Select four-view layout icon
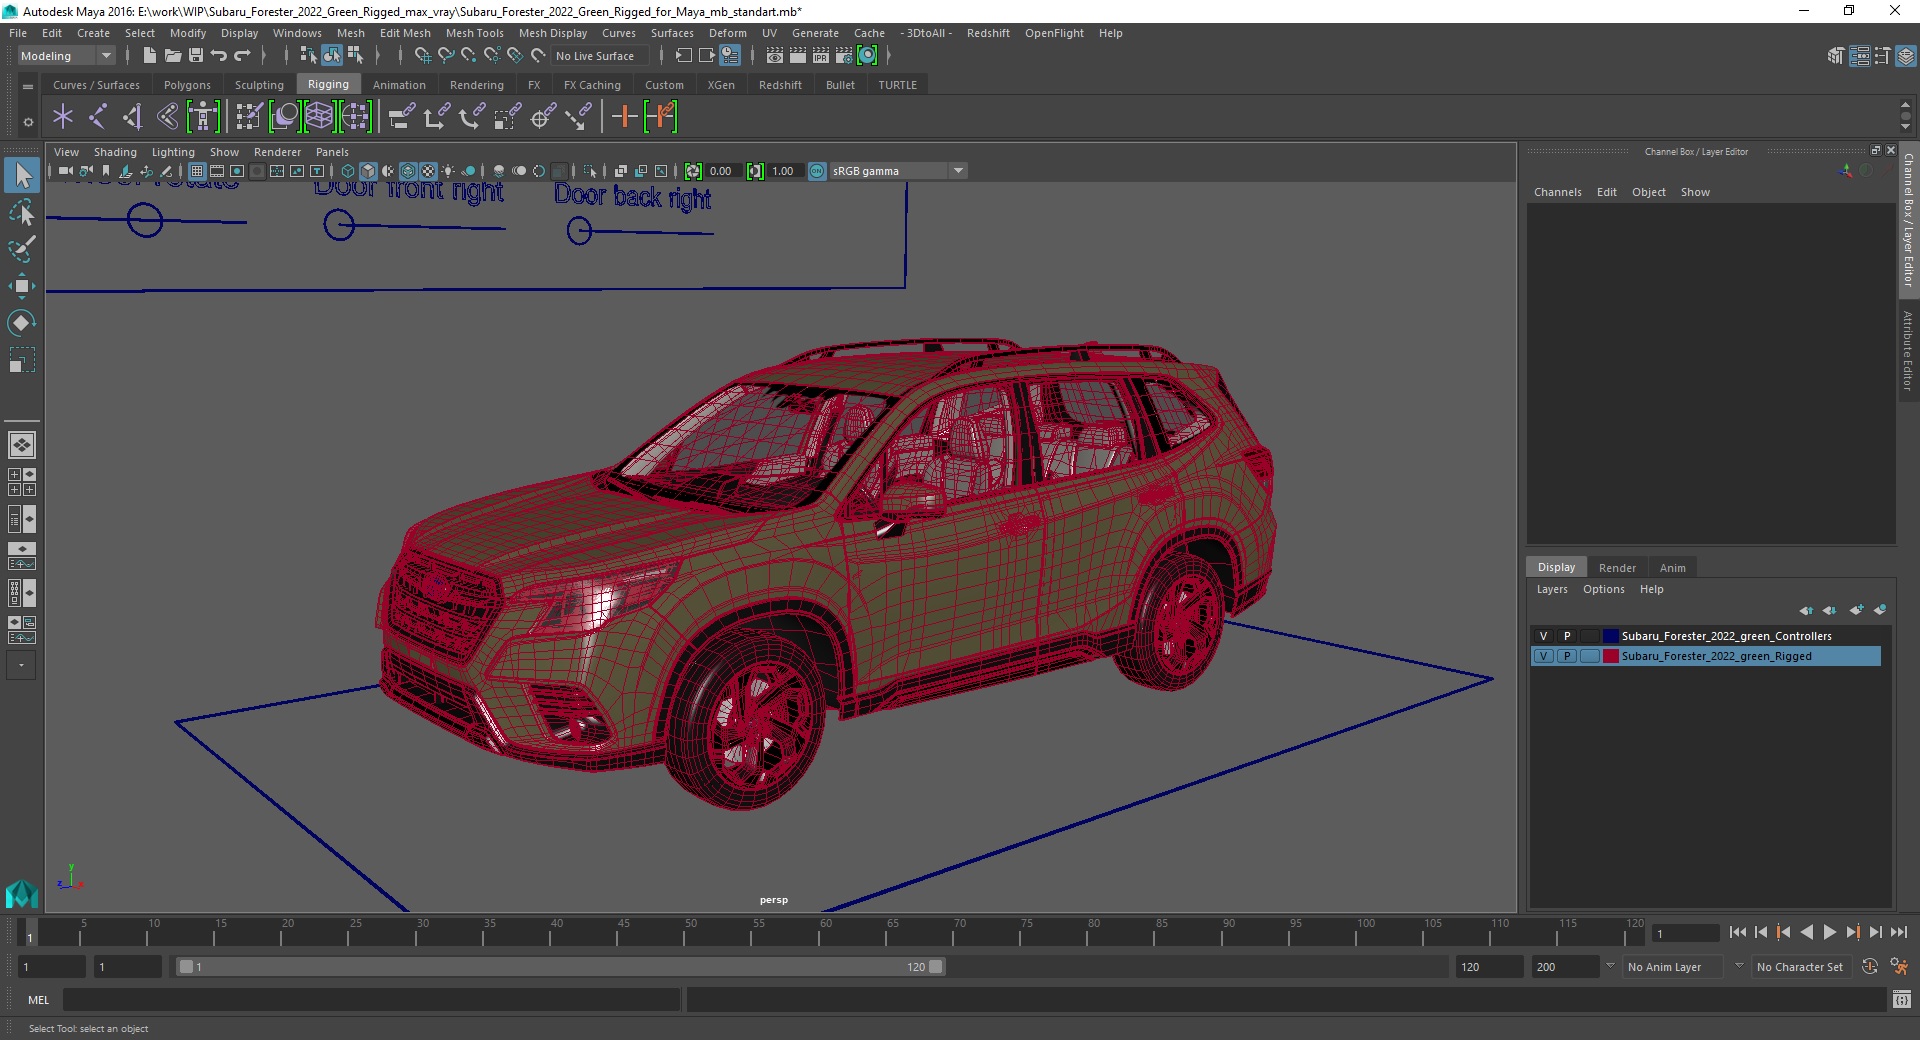 (22, 482)
